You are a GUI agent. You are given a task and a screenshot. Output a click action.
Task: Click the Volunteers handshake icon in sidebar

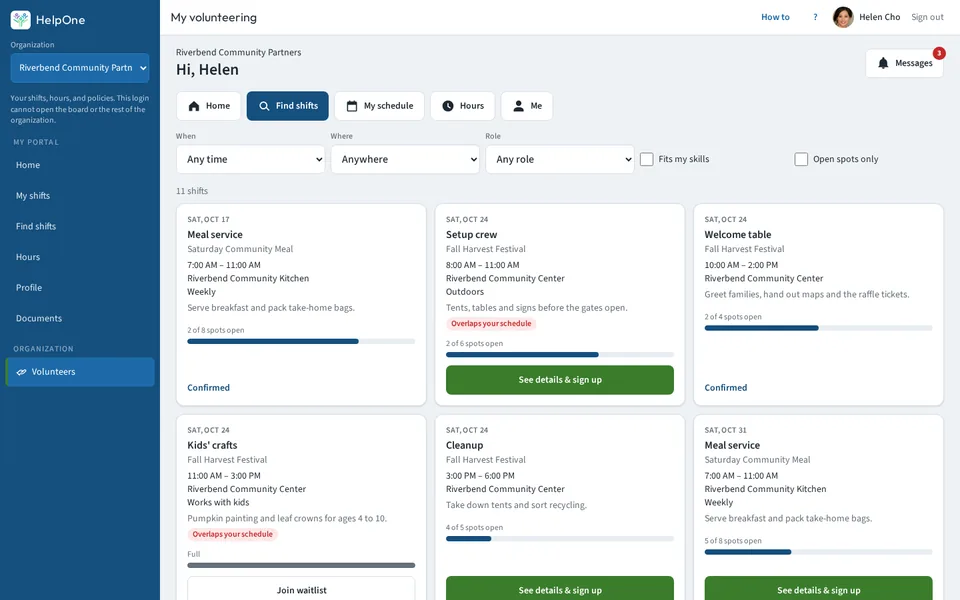pos(21,372)
